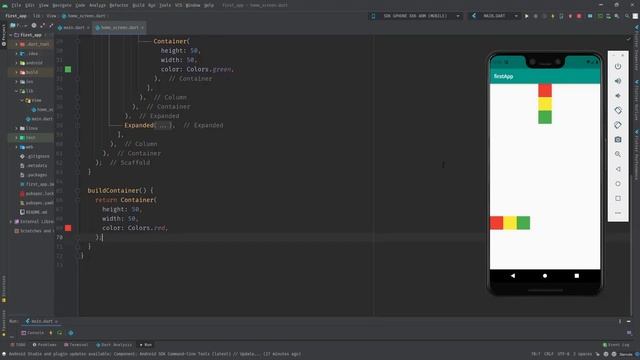Open the Problems tool window
The image size is (640, 360).
tap(44, 345)
